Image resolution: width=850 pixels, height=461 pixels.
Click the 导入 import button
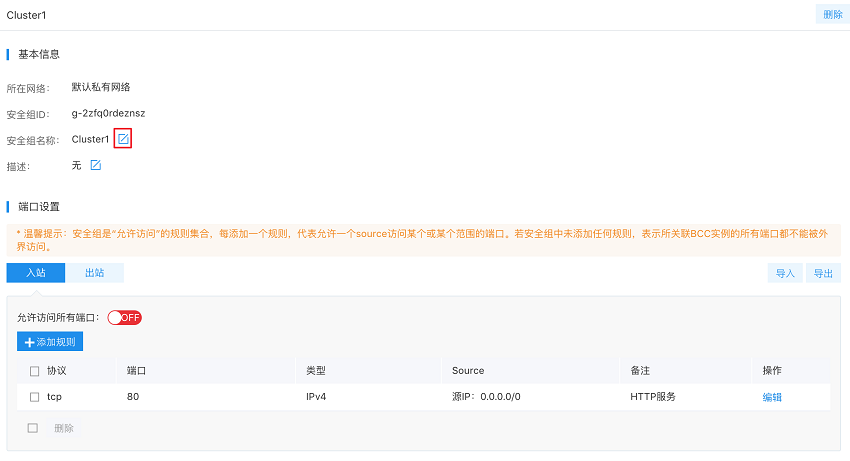point(785,273)
